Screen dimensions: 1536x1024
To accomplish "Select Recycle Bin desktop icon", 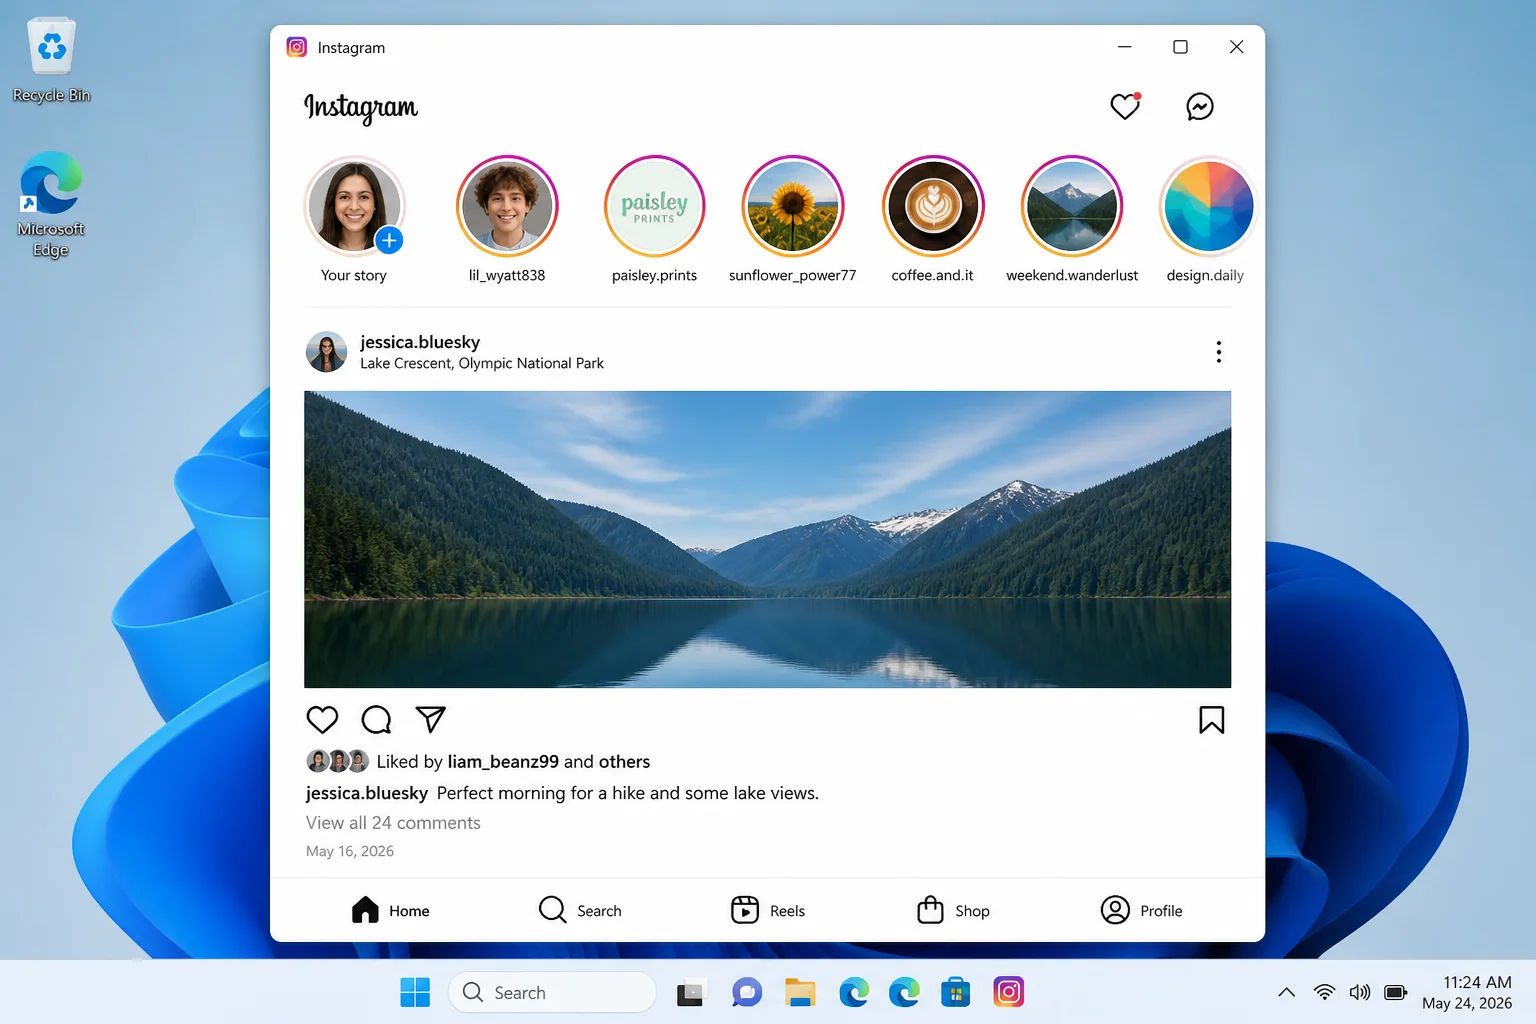I will tap(51, 60).
